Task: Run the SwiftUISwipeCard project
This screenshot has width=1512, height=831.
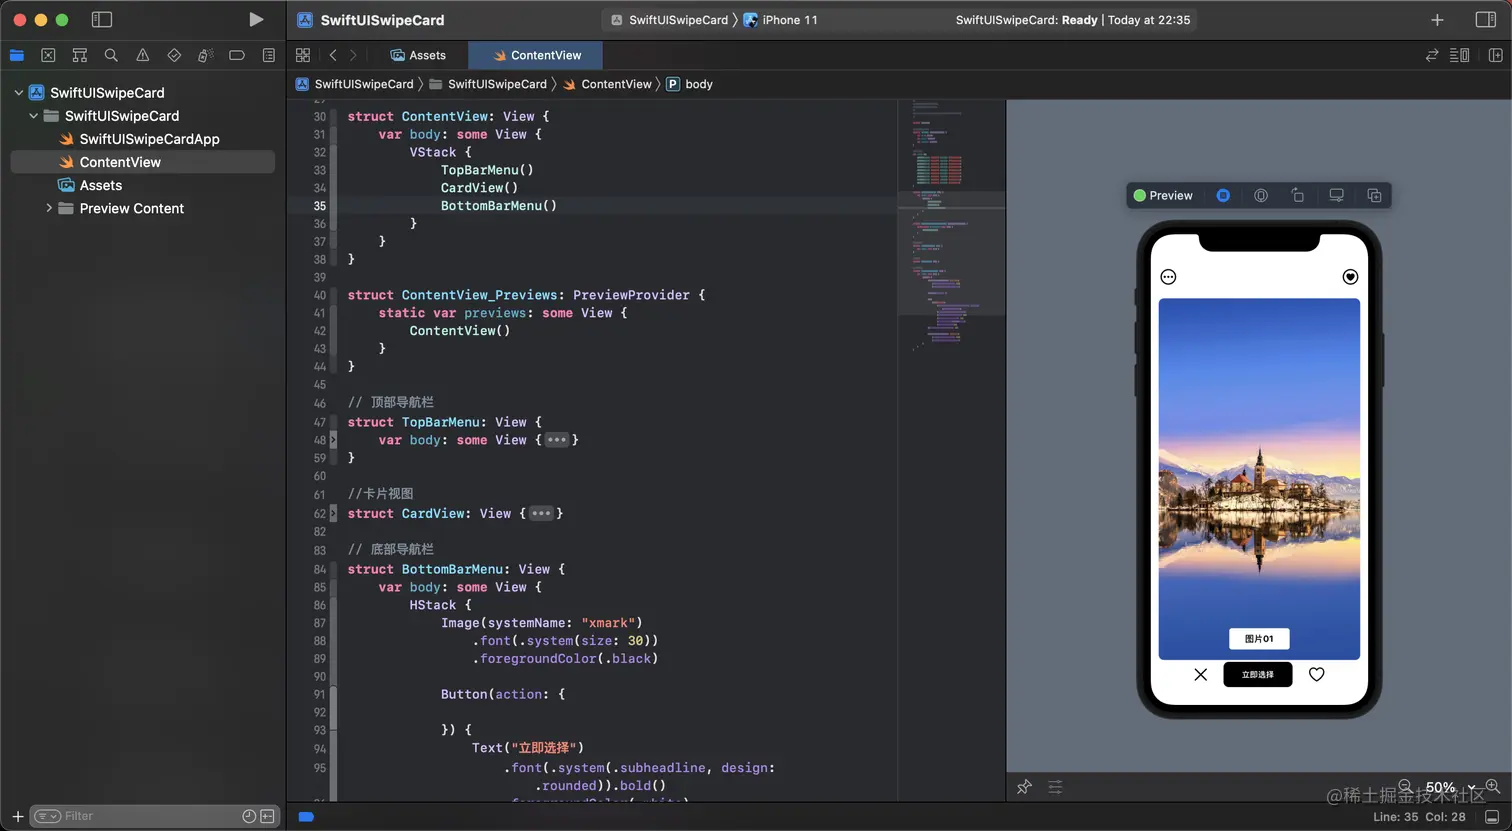Action: tap(256, 20)
